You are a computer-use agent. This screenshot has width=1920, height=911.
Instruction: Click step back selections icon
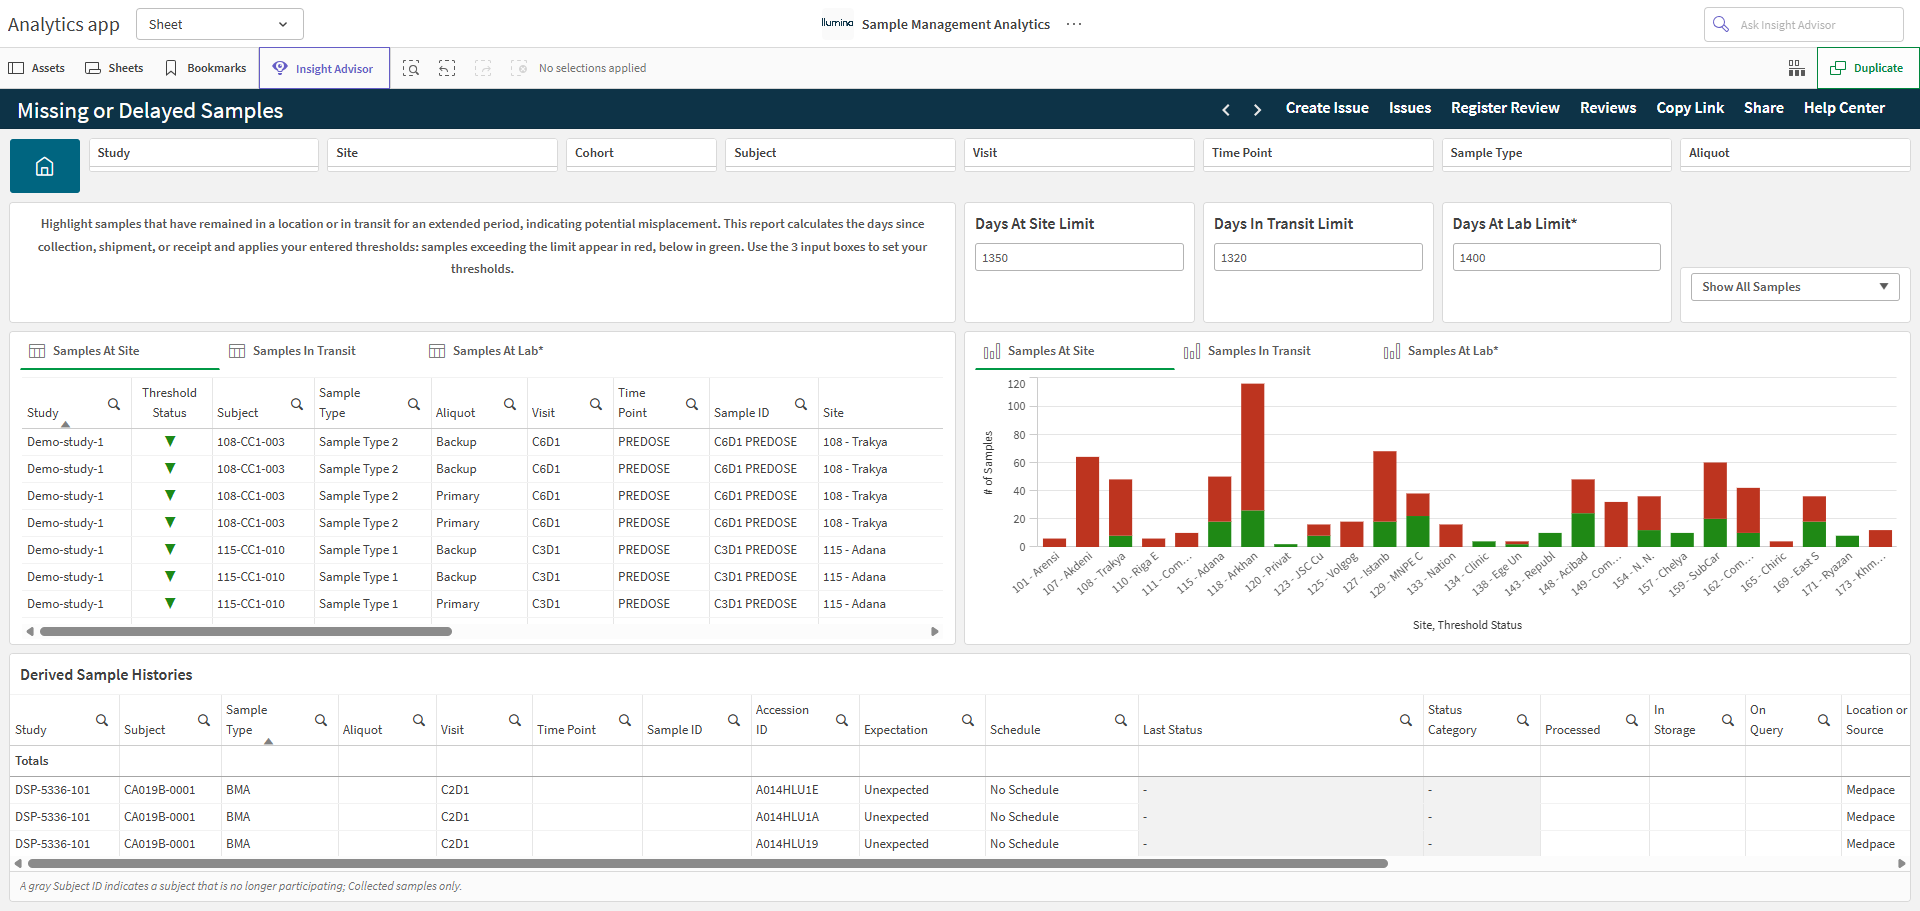pyautogui.click(x=447, y=68)
